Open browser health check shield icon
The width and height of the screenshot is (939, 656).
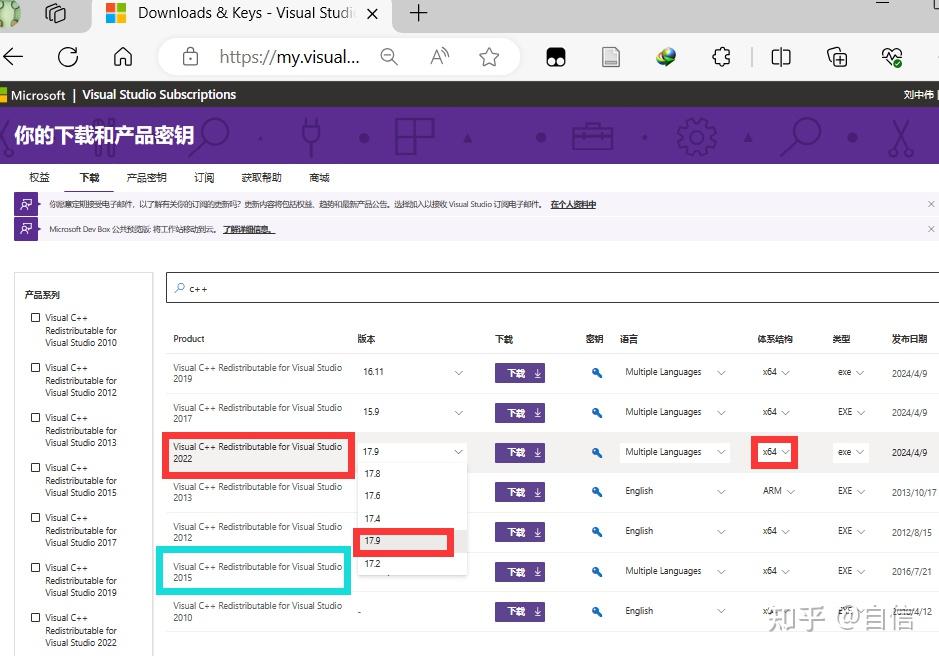[893, 57]
